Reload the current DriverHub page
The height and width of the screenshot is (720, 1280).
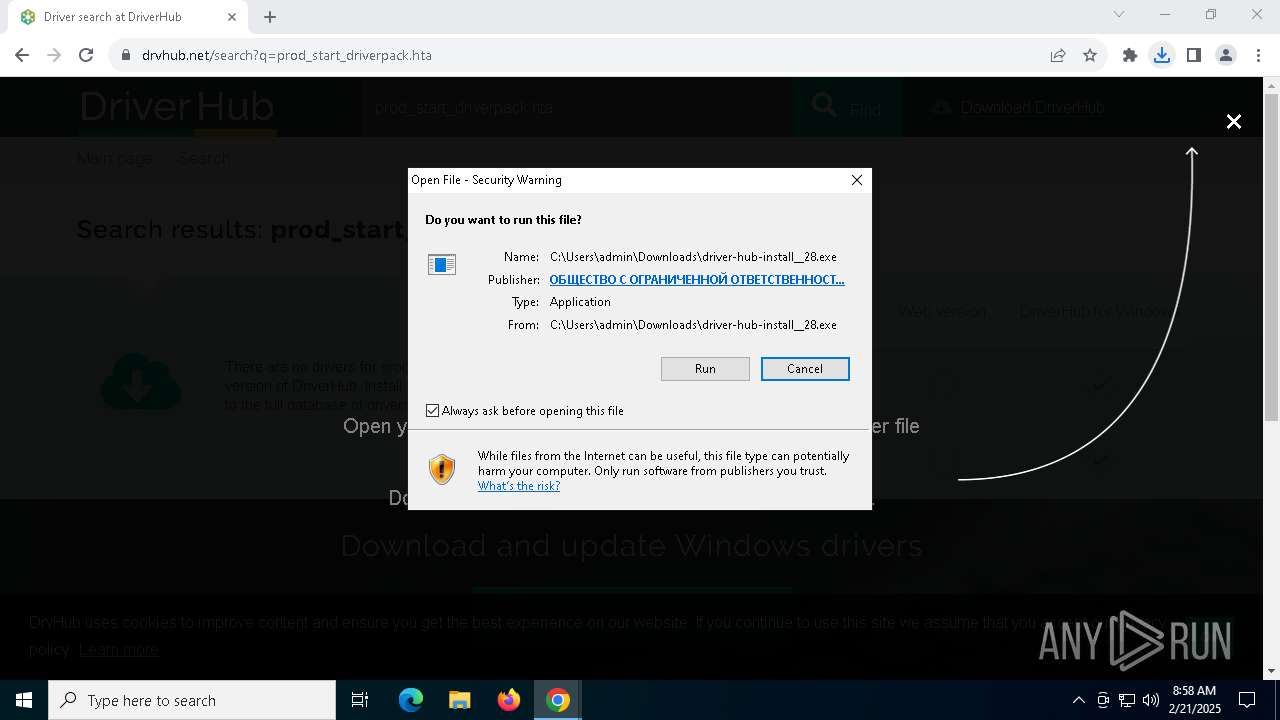click(86, 55)
